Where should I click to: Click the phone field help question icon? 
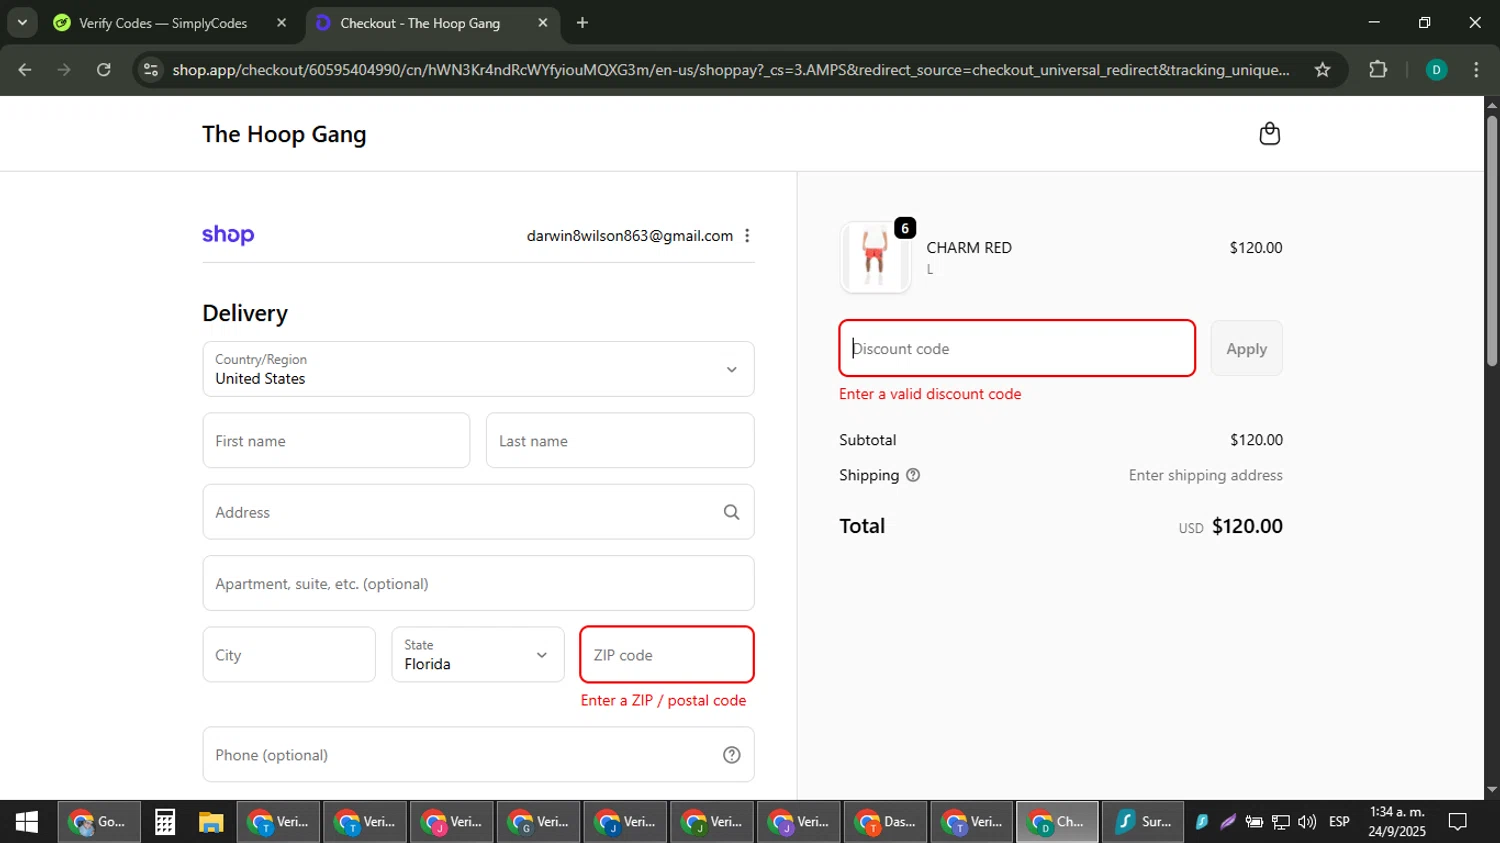732,755
